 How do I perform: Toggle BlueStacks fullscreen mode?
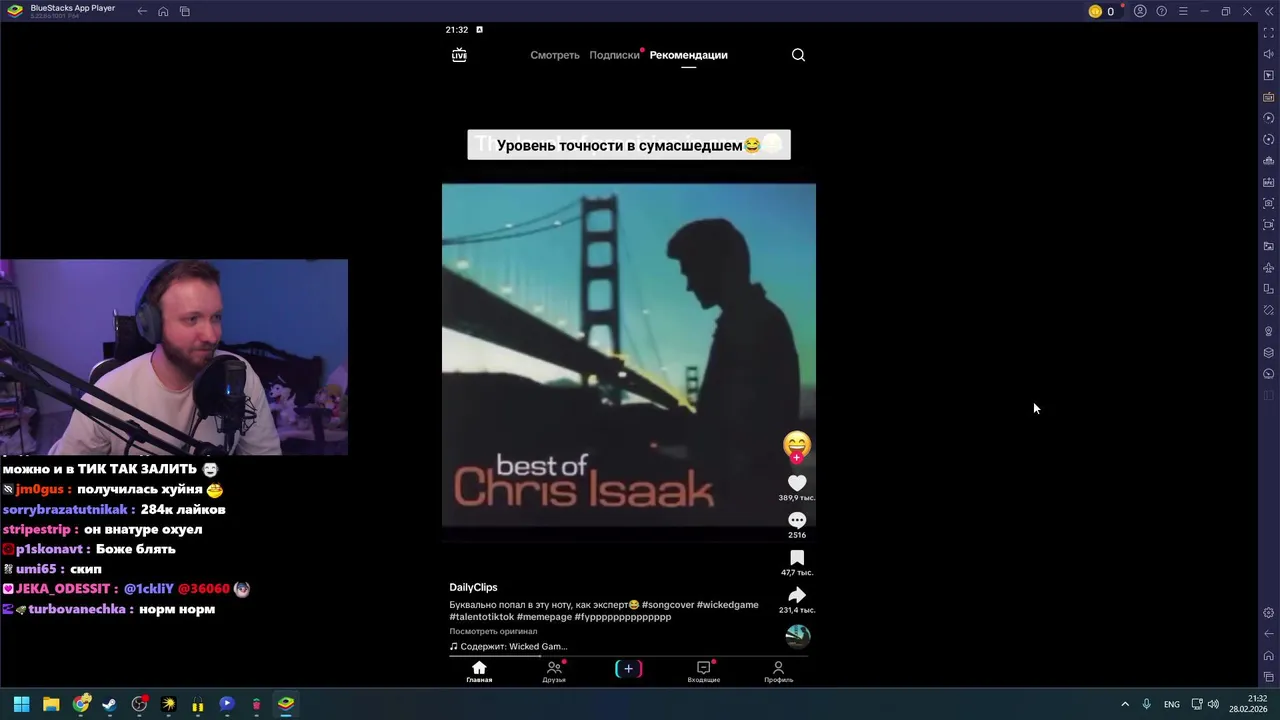(1269, 33)
